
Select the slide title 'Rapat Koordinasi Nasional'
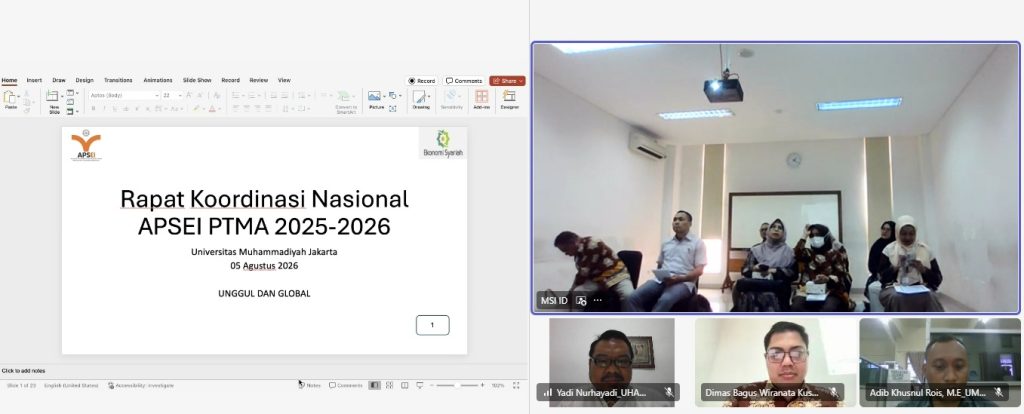point(264,199)
